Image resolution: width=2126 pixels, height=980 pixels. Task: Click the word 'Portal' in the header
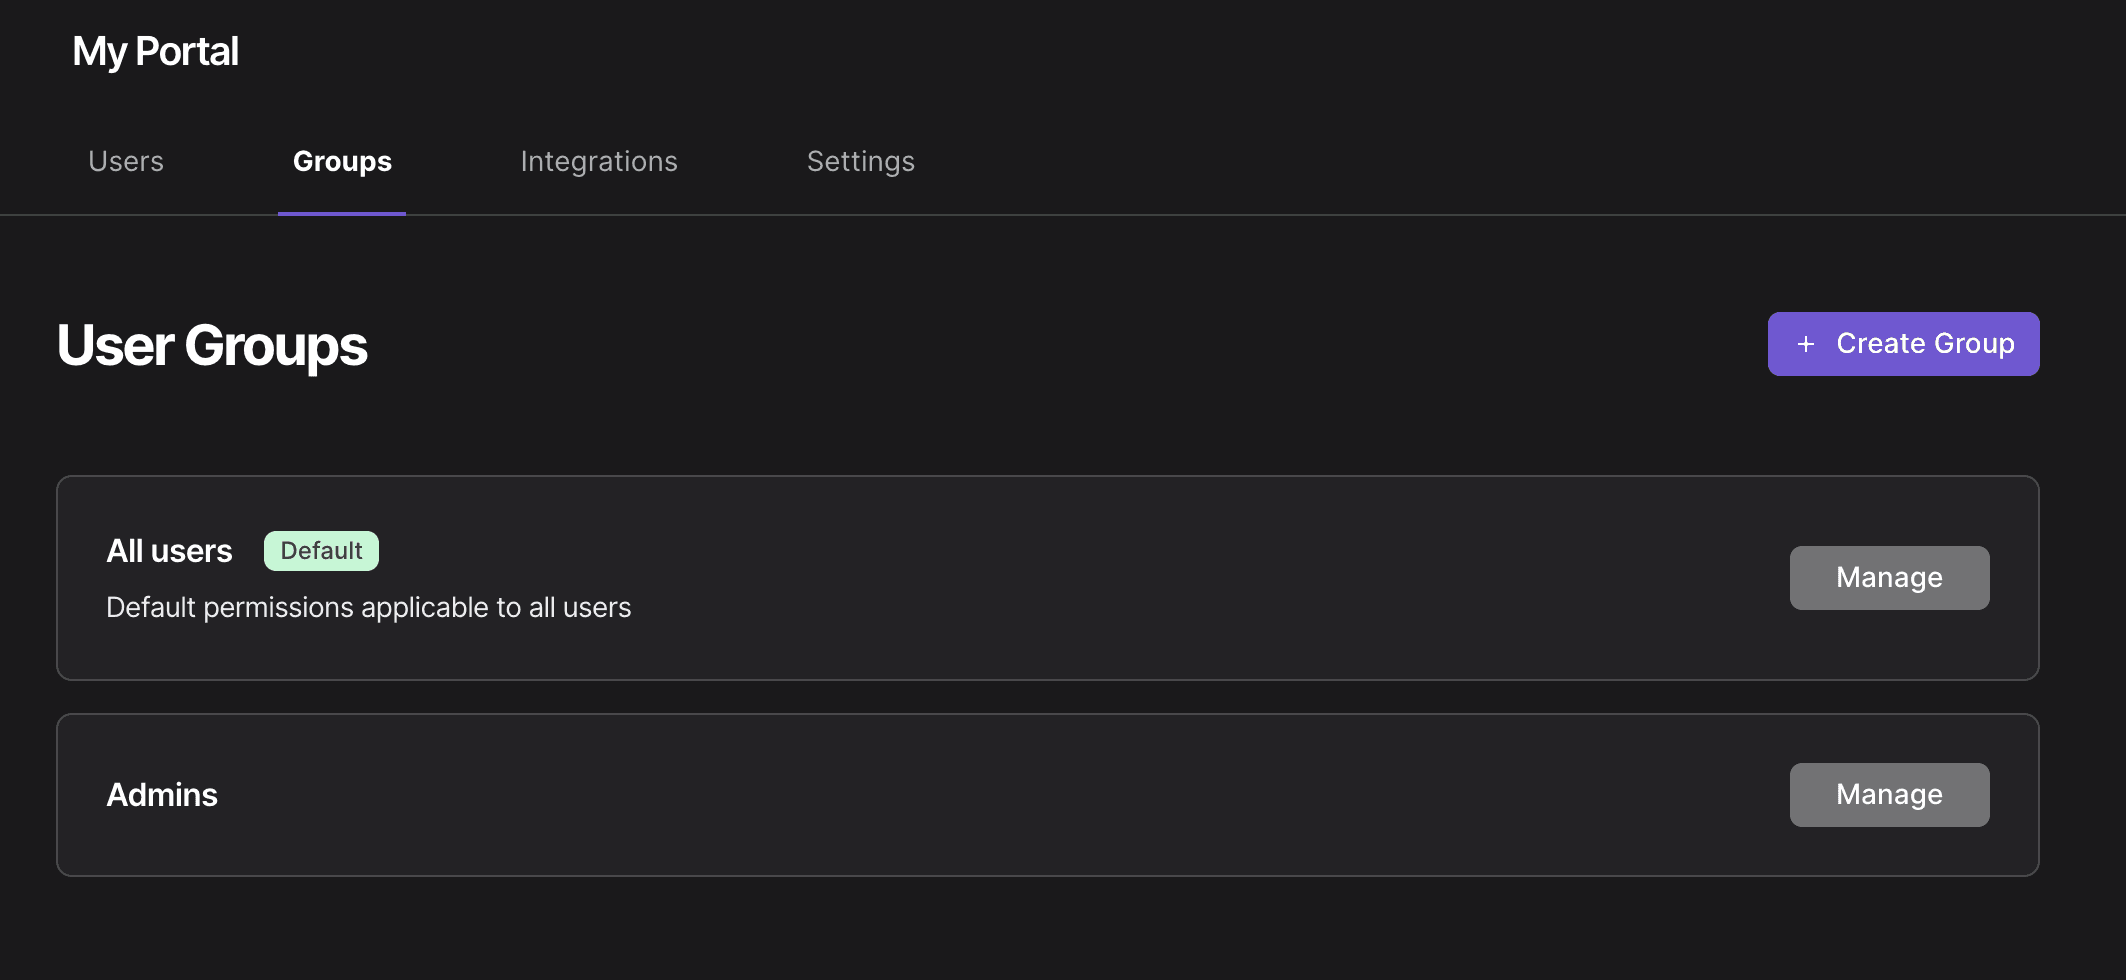187,52
